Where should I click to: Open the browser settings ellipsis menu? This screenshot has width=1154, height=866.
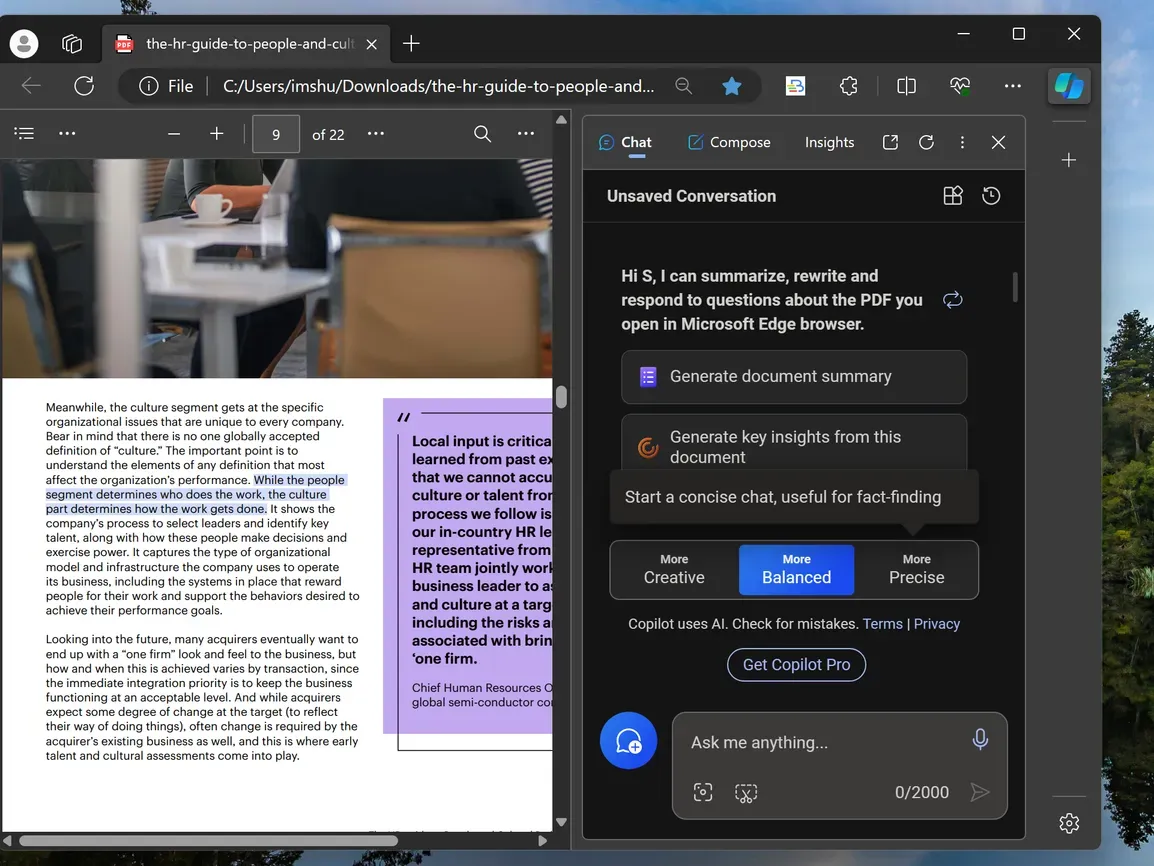coord(1013,86)
